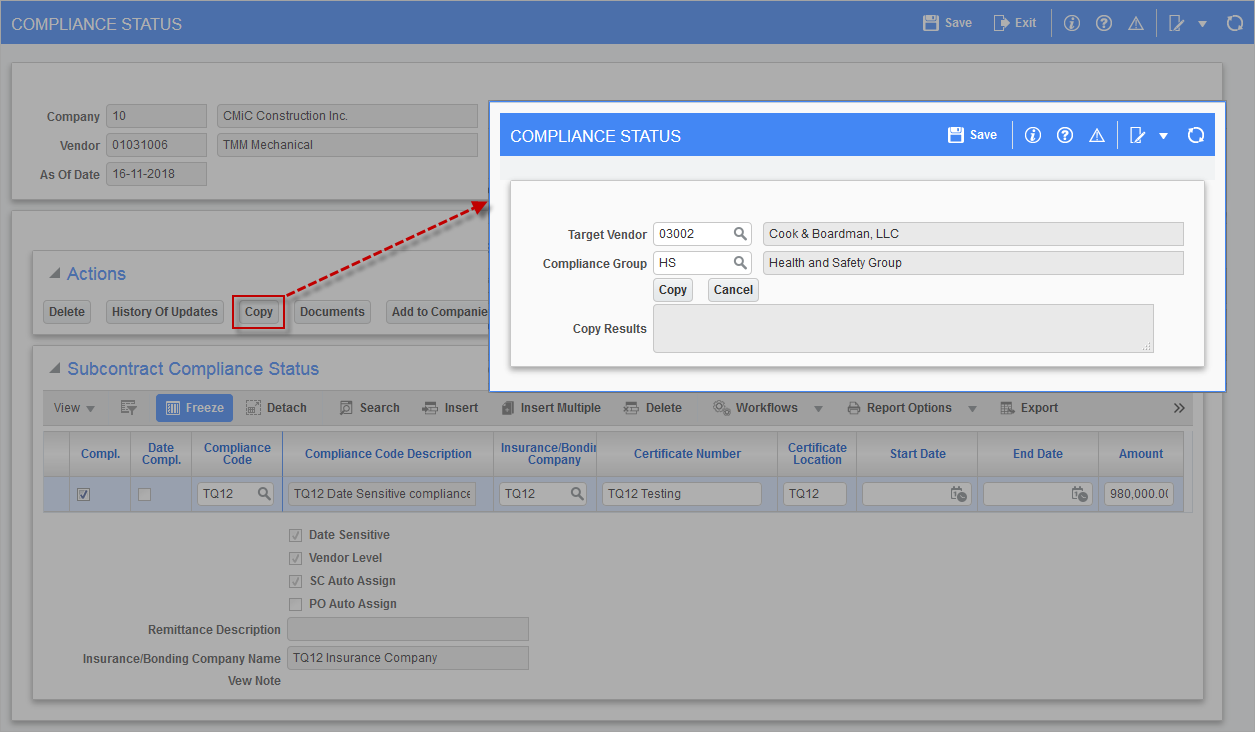Click the Start Date calendar picker icon
The height and width of the screenshot is (732, 1255).
tap(959, 493)
